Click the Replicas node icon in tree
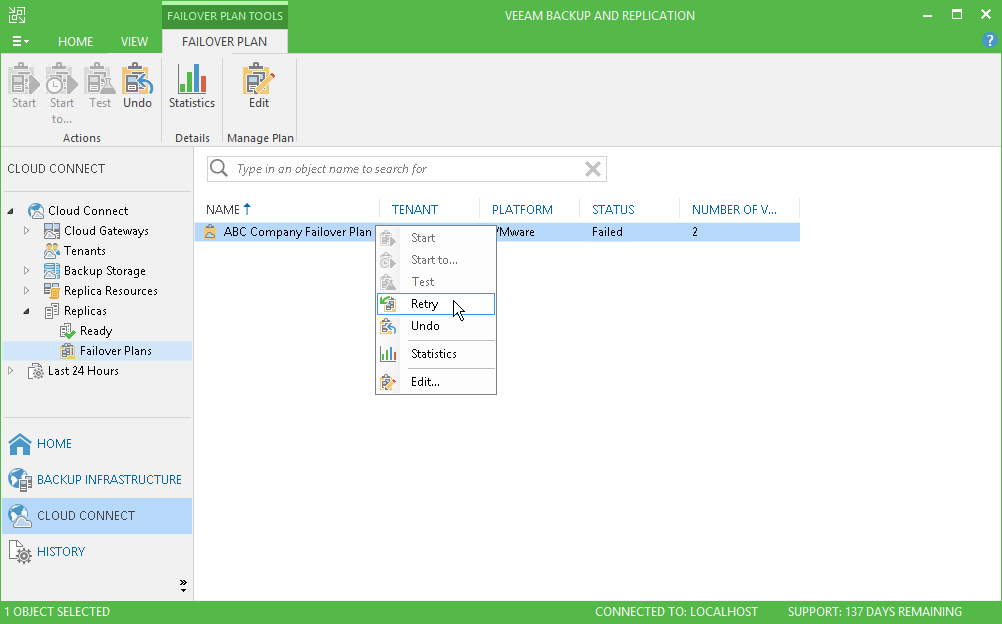This screenshot has height=624, width=1002. (x=52, y=311)
